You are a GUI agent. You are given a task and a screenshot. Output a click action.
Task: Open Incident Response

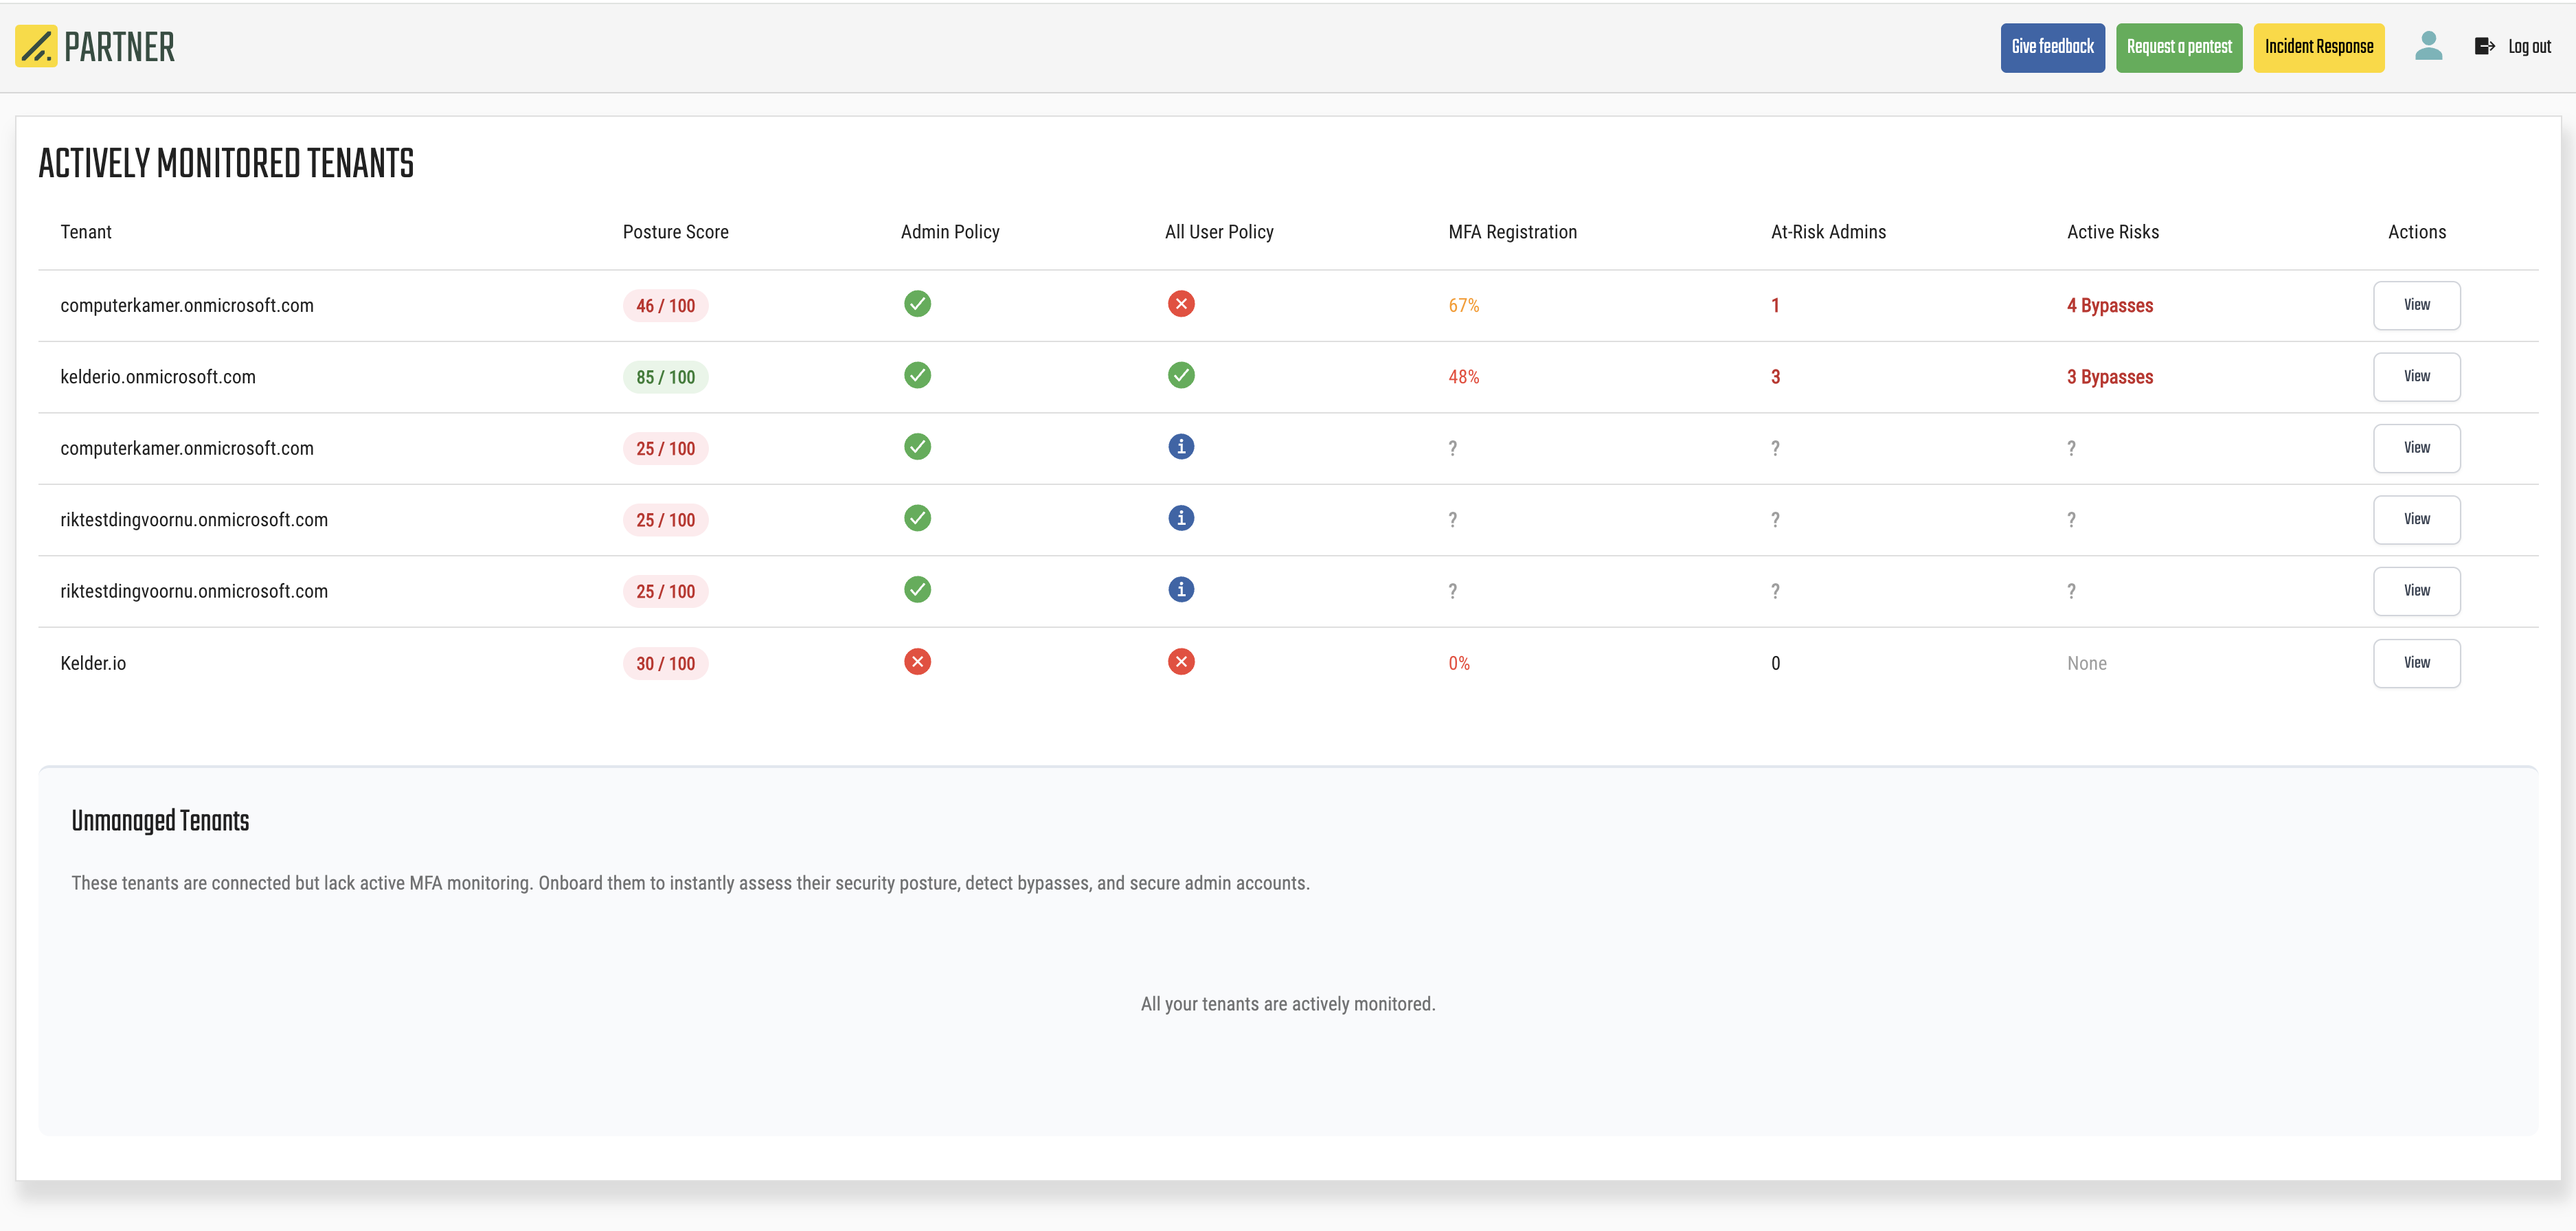(x=2318, y=47)
